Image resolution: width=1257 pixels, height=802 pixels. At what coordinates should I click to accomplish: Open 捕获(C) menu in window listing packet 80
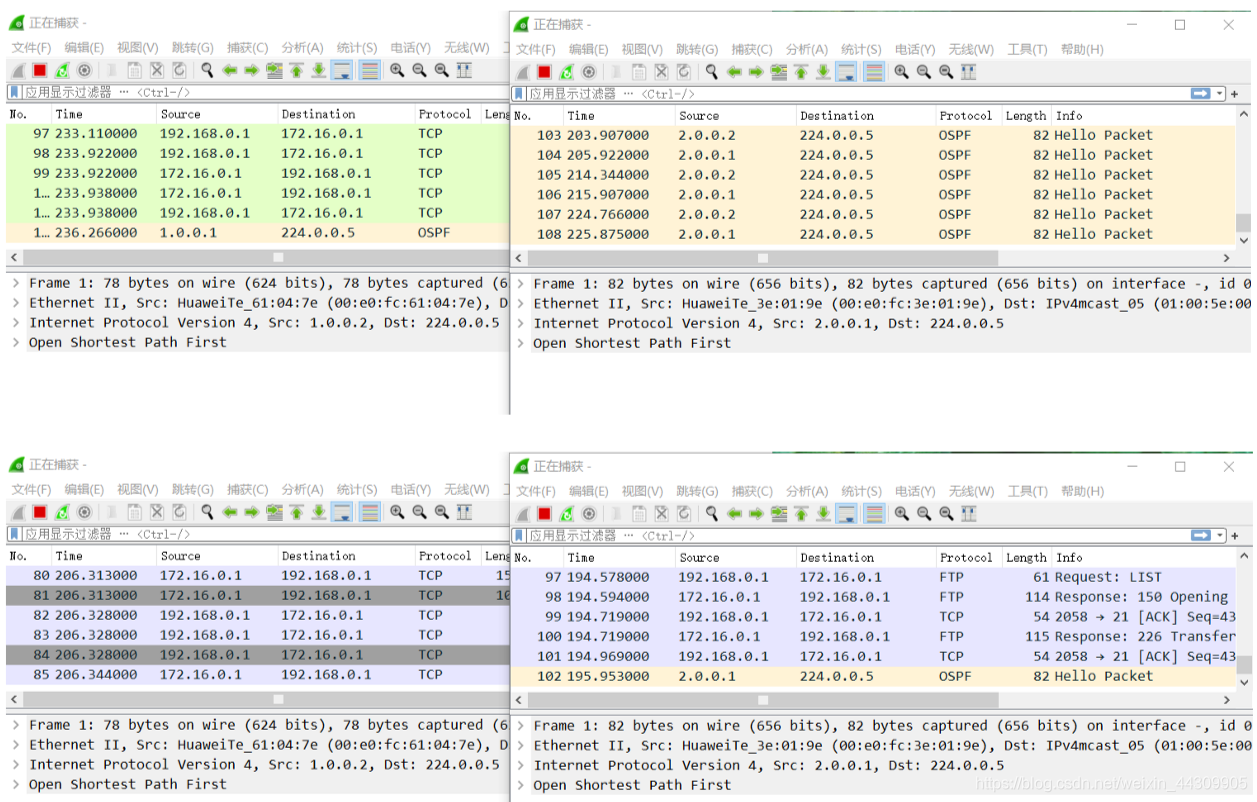pyautogui.click(x=247, y=489)
